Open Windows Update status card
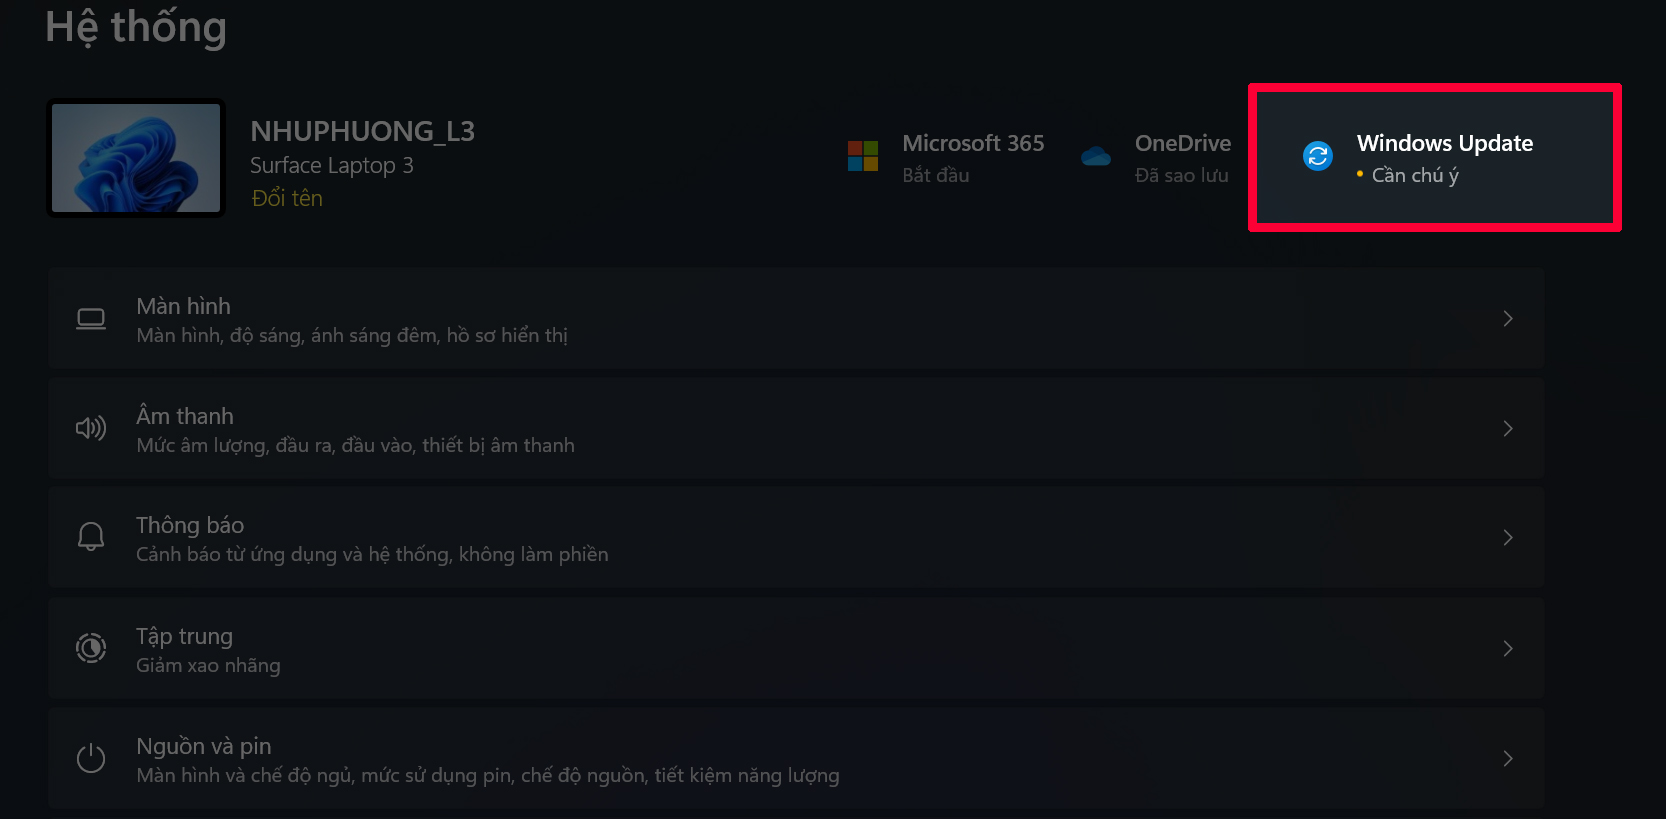 1434,158
